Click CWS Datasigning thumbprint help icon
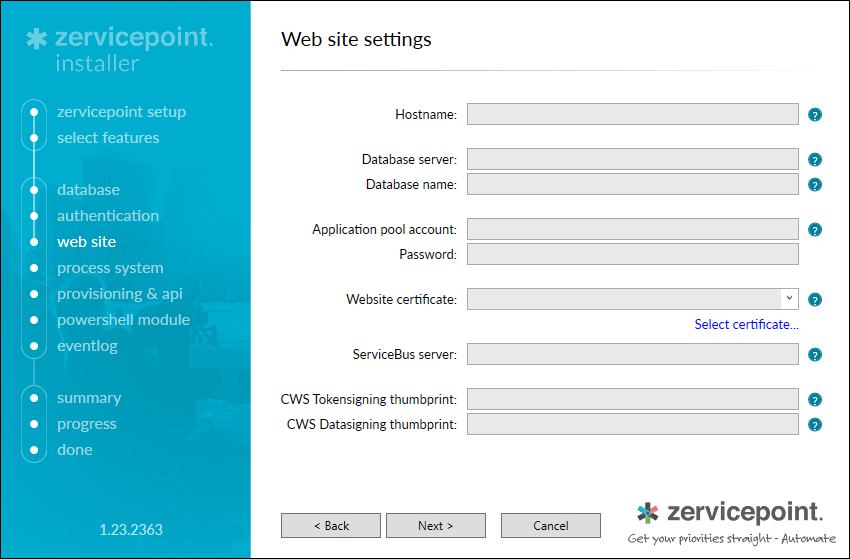Image resolution: width=850 pixels, height=559 pixels. [x=815, y=425]
